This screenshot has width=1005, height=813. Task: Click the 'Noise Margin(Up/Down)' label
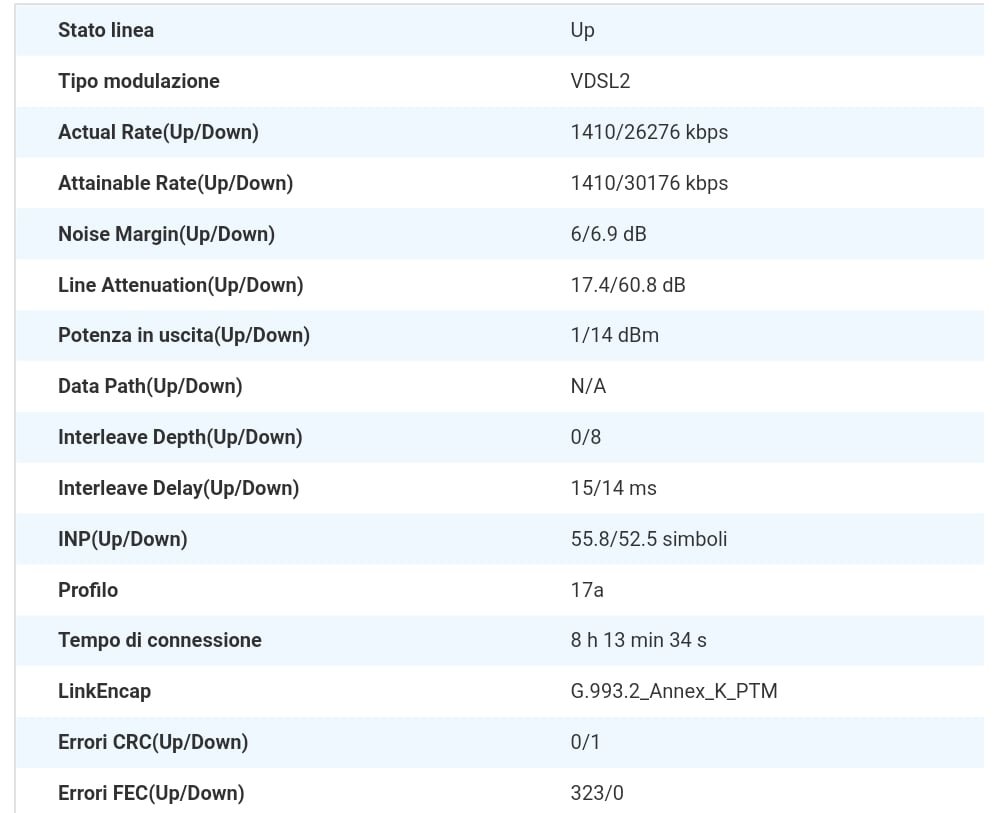[x=167, y=234]
